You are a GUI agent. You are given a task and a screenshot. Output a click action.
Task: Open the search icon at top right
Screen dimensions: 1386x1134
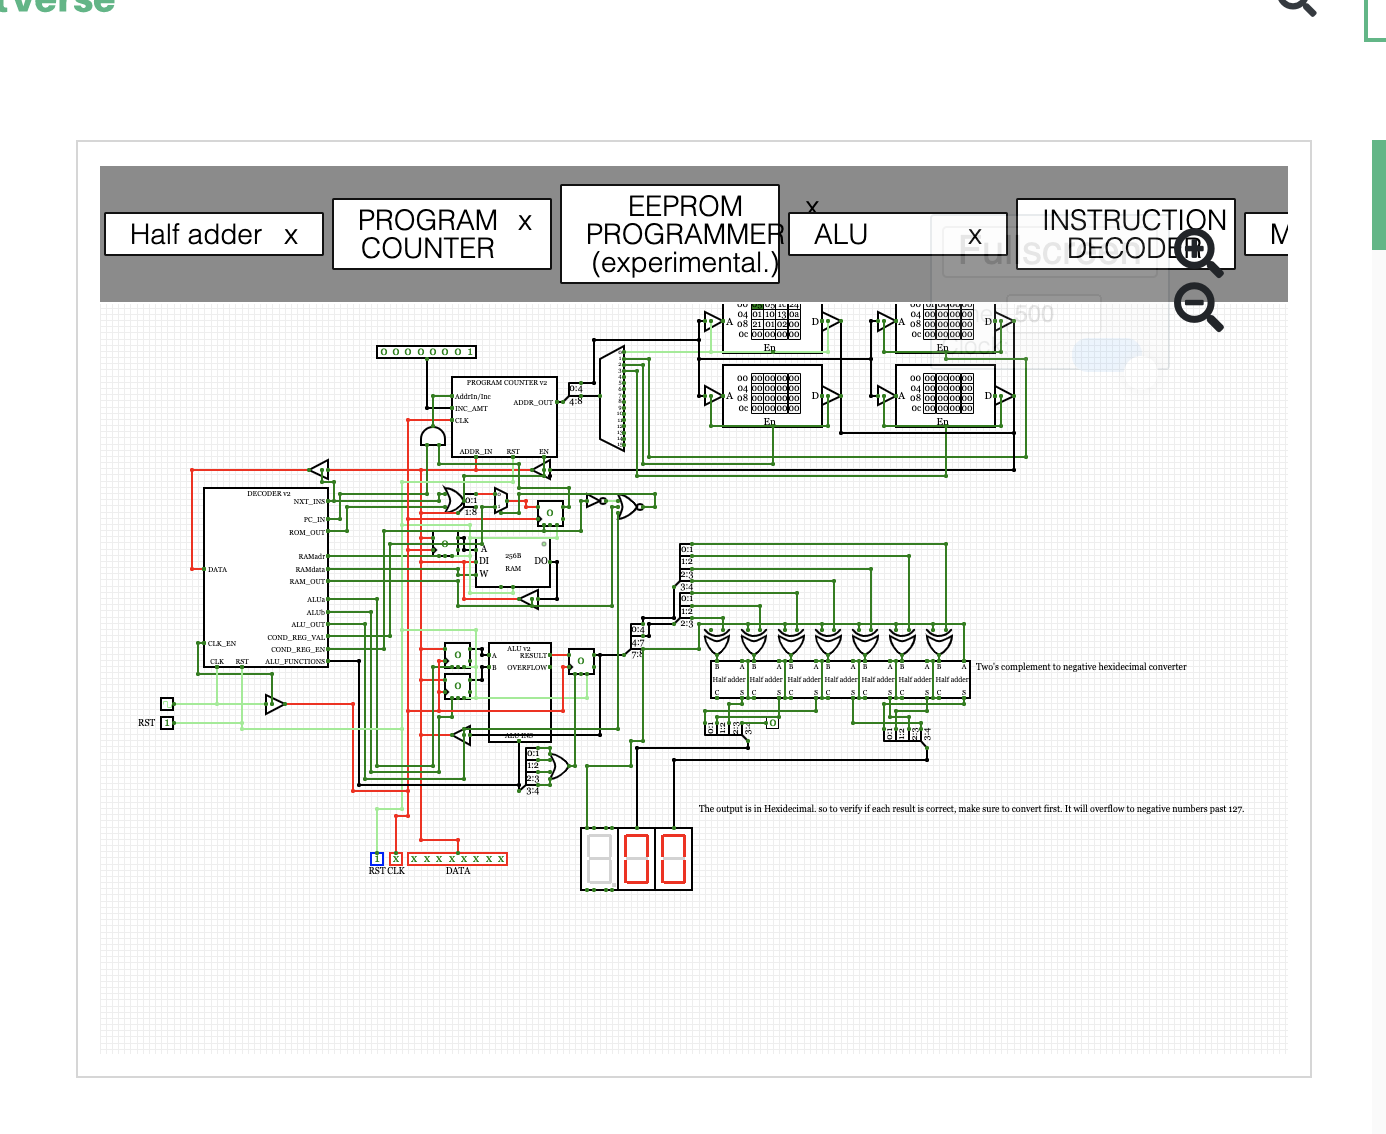click(x=1297, y=4)
